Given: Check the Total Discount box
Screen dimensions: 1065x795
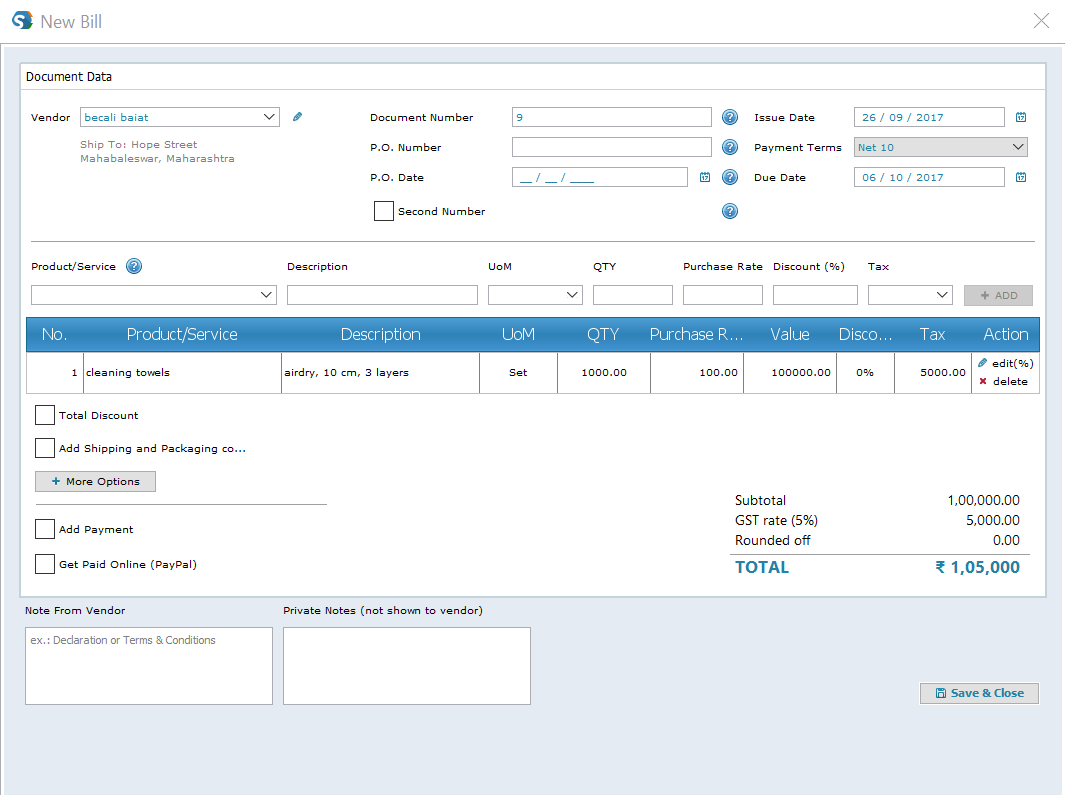Looking at the screenshot, I should (45, 415).
